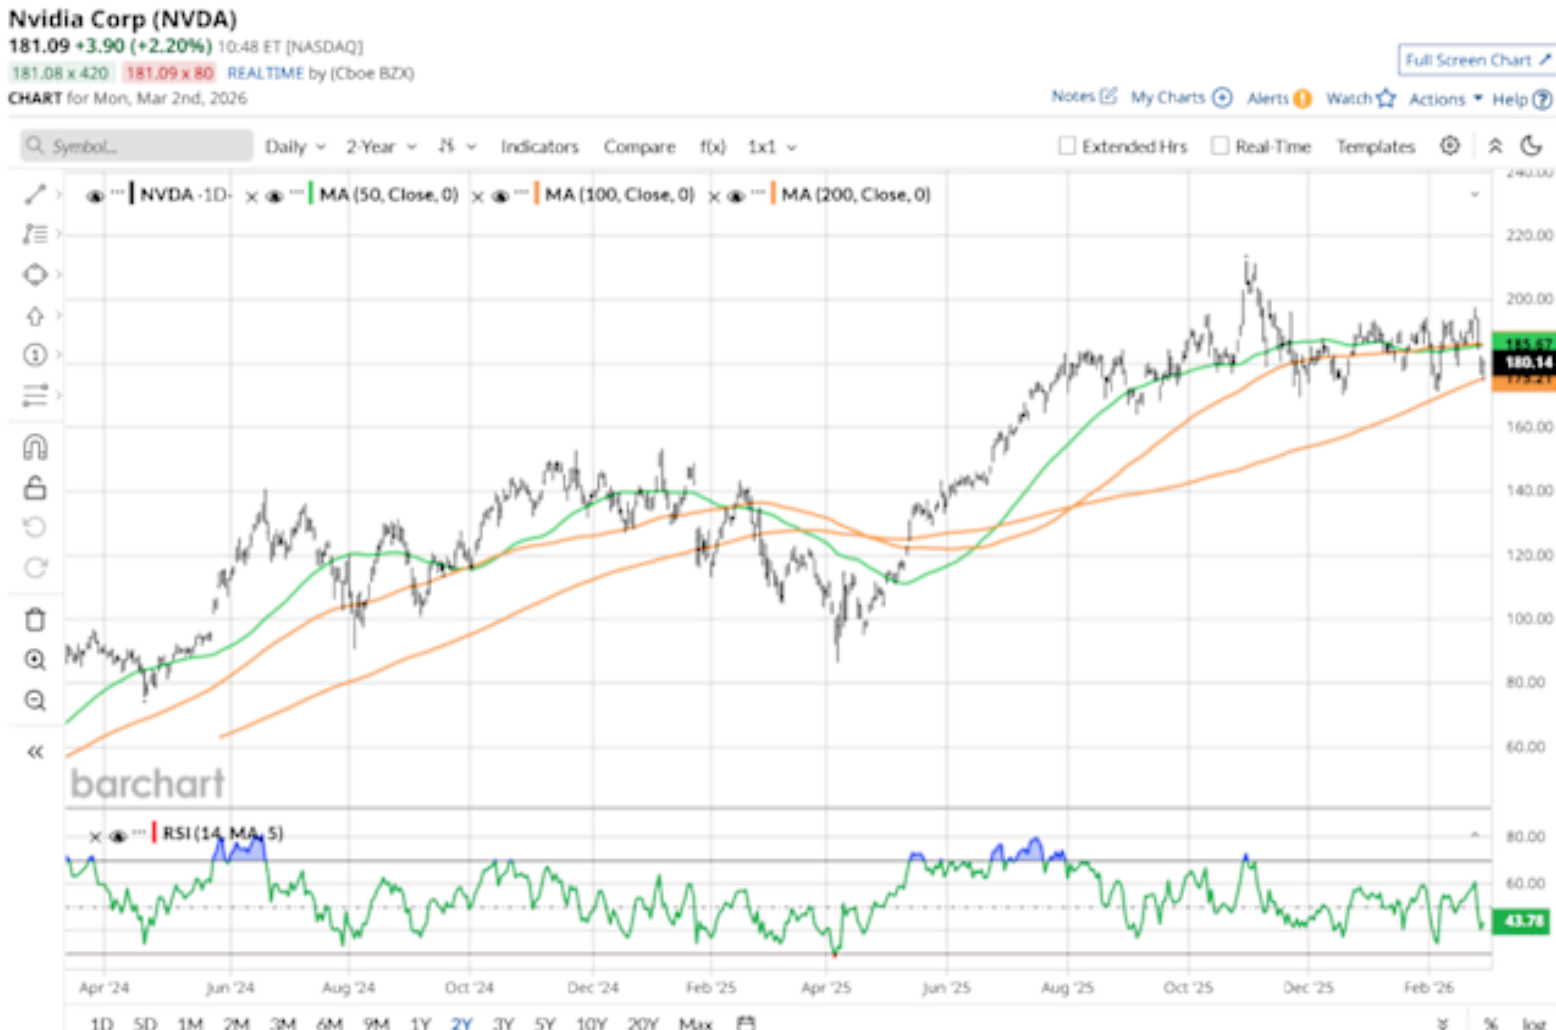Viewport: 1556px width, 1030px height.
Task: Redo the last chart action
Action: 35,568
